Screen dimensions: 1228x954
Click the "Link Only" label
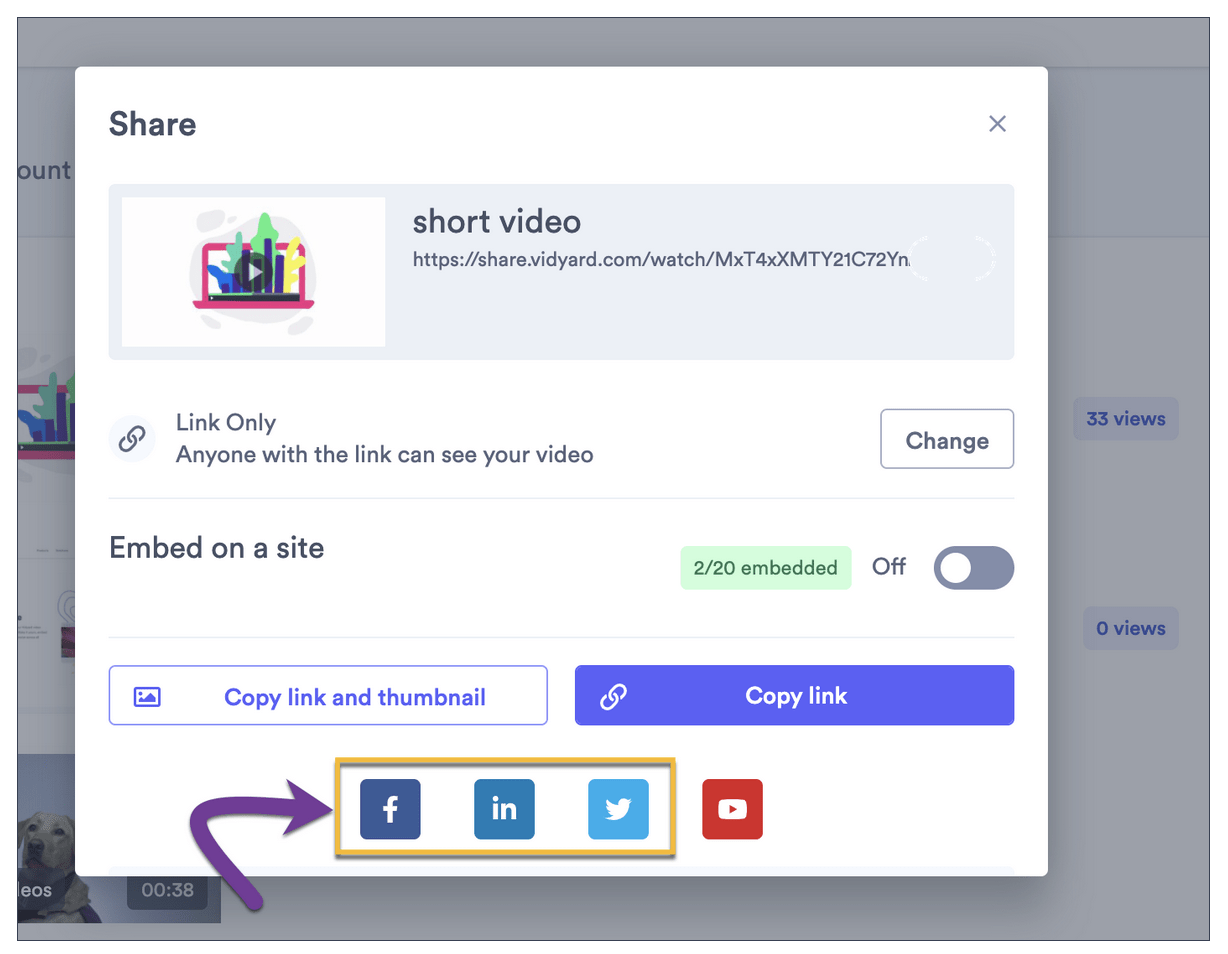click(226, 423)
